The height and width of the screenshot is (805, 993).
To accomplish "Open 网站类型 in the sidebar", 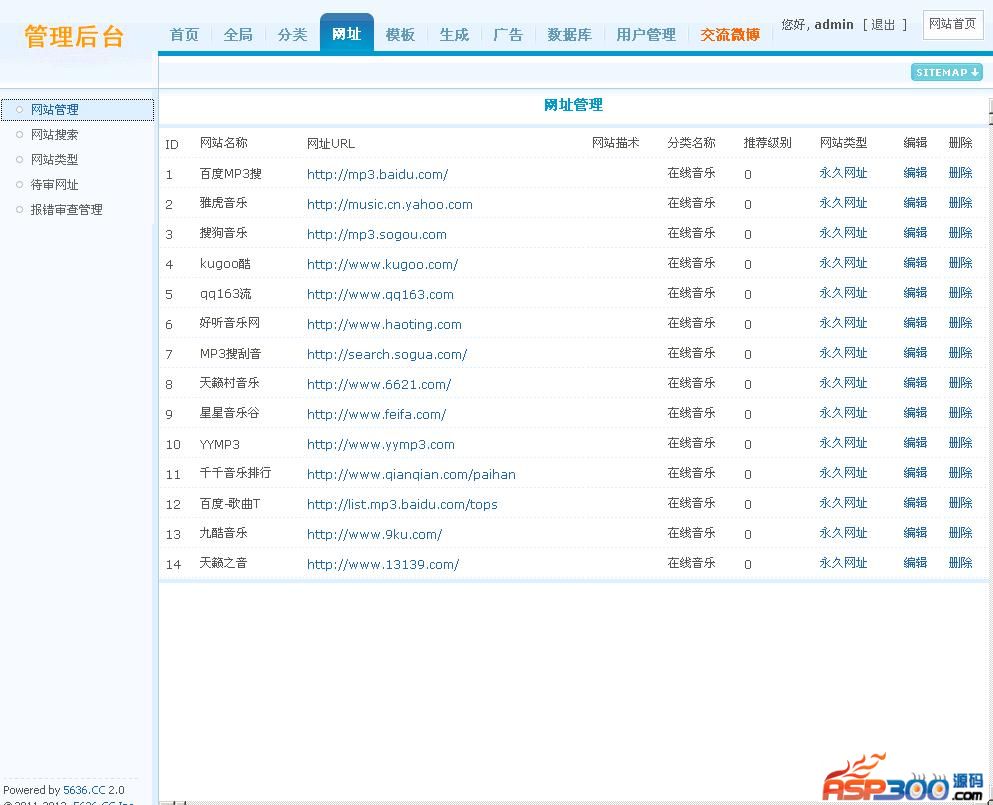I will click(x=54, y=160).
